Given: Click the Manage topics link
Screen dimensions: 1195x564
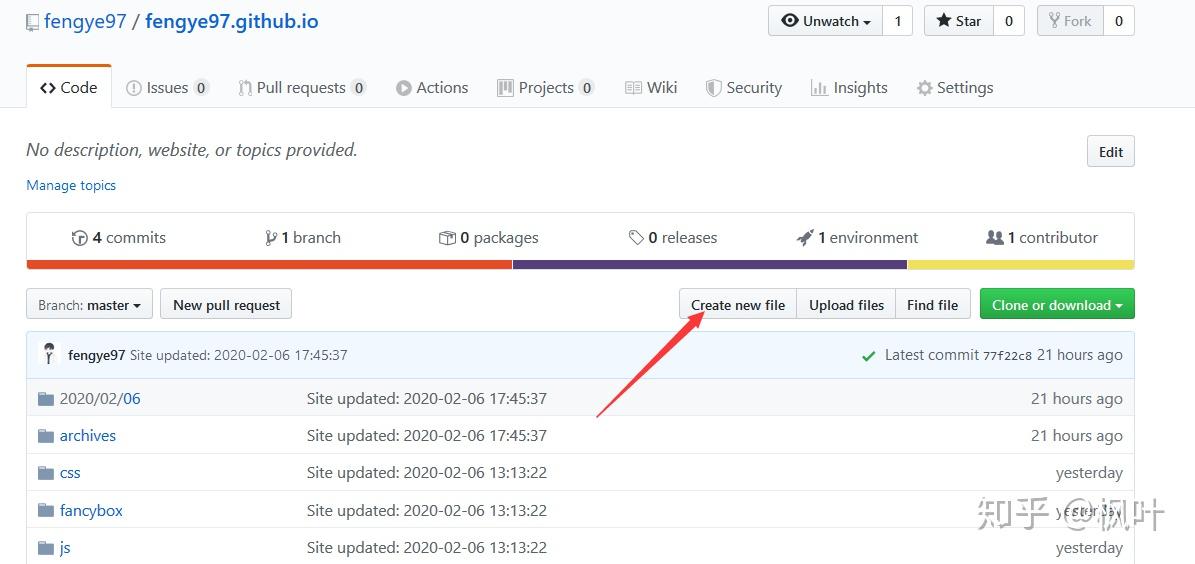Looking at the screenshot, I should [x=71, y=185].
